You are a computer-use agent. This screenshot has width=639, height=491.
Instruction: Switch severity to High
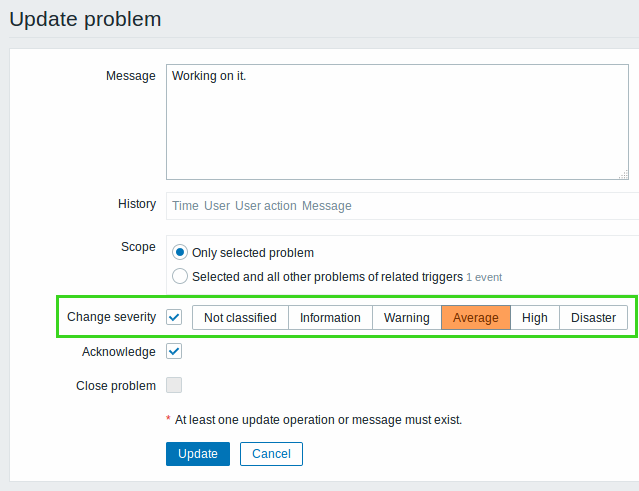[x=535, y=318]
